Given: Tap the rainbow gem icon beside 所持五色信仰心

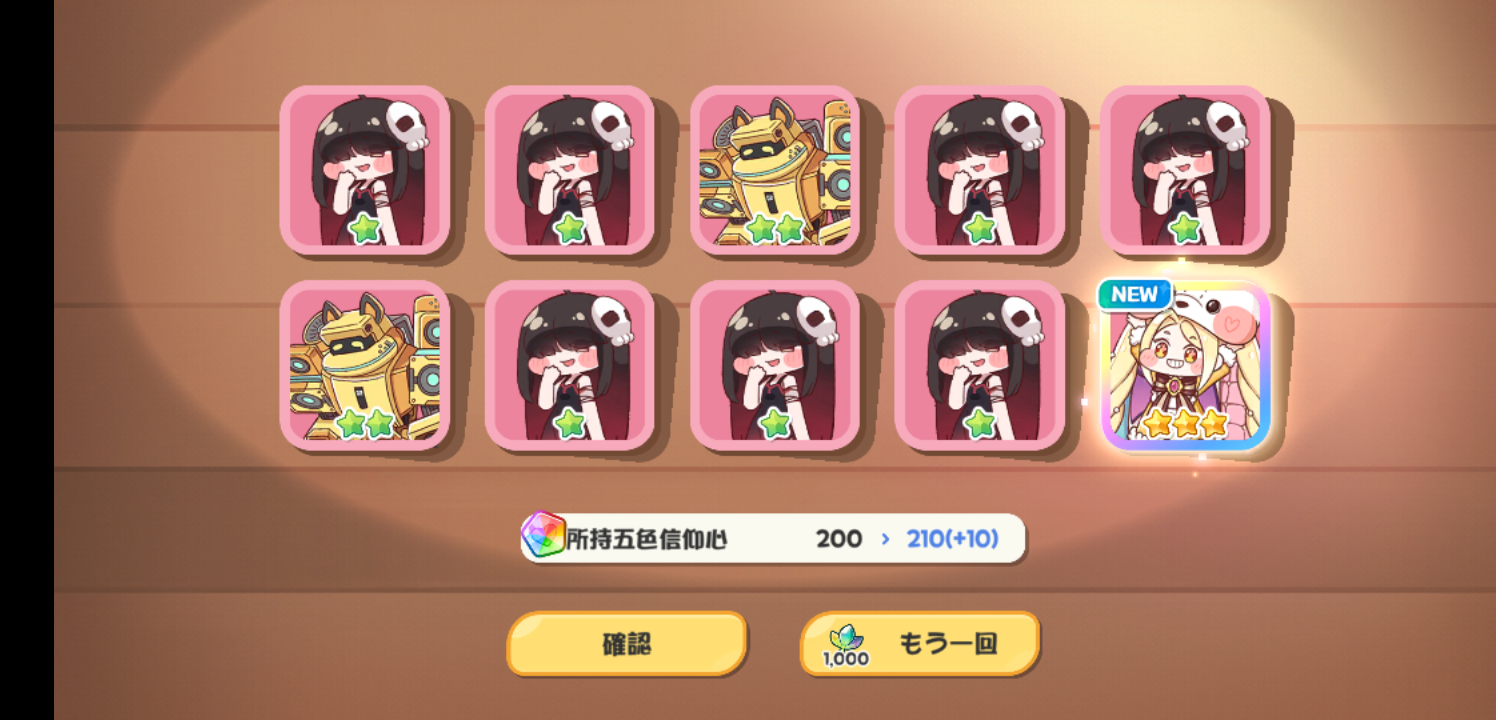Looking at the screenshot, I should coord(544,536).
